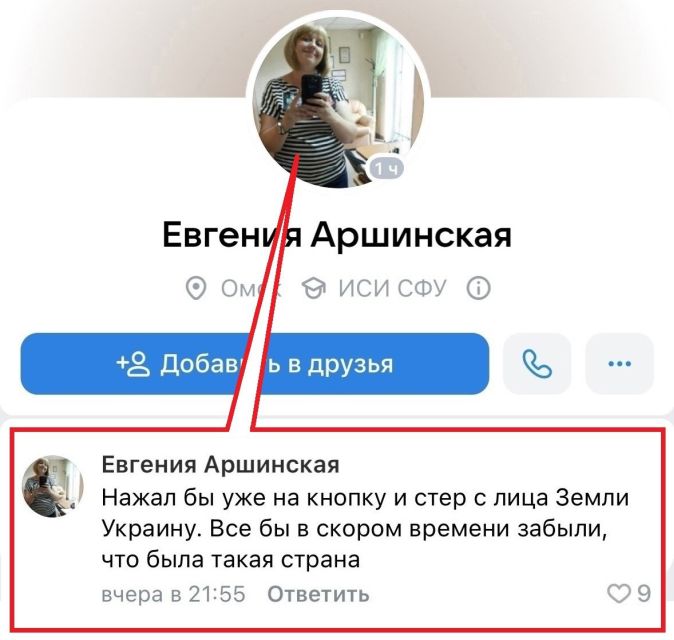Tap the phone call icon button
This screenshot has height=640, width=674.
(537, 364)
